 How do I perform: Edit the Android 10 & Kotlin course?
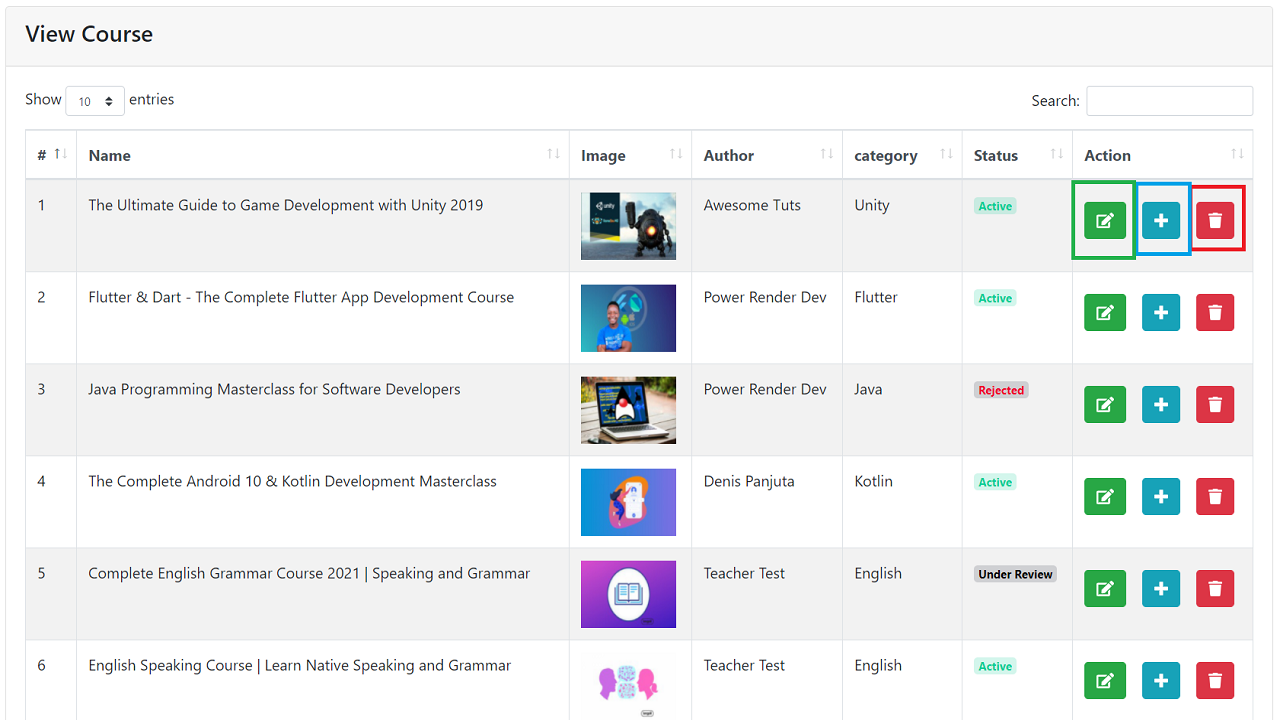click(1105, 497)
